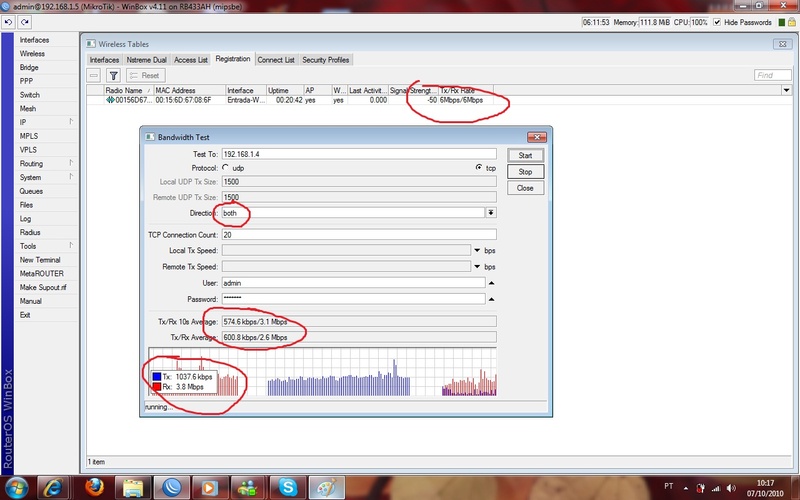
Task: Click the WinBox redo arrow icon
Action: click(24, 22)
